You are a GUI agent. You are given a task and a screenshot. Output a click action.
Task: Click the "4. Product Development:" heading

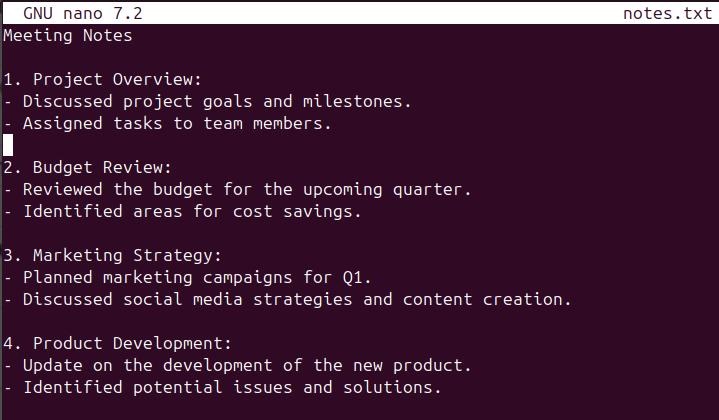pos(117,343)
